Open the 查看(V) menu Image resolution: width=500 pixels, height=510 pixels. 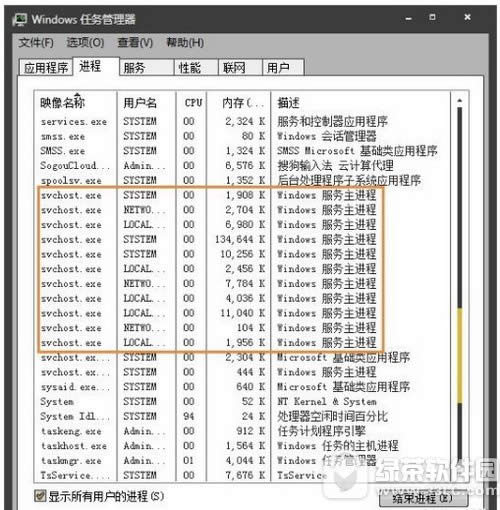tap(135, 43)
